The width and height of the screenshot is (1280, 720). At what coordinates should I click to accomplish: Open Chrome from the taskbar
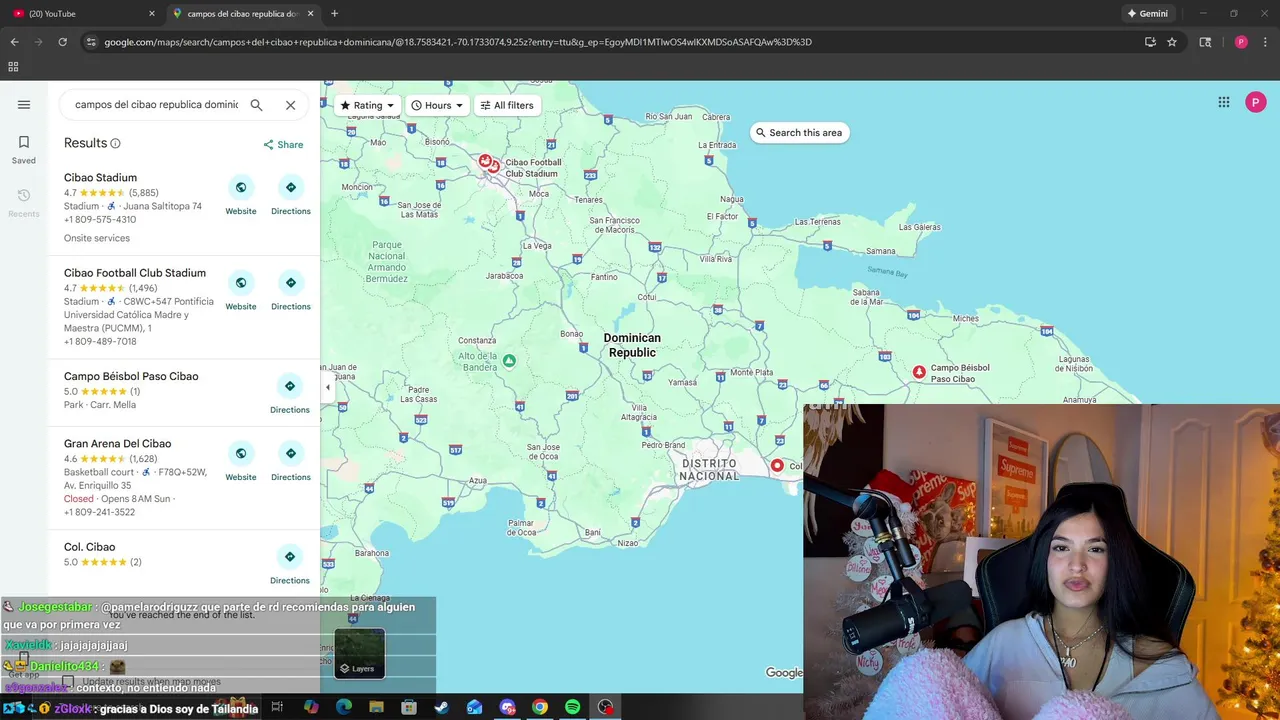click(x=540, y=707)
